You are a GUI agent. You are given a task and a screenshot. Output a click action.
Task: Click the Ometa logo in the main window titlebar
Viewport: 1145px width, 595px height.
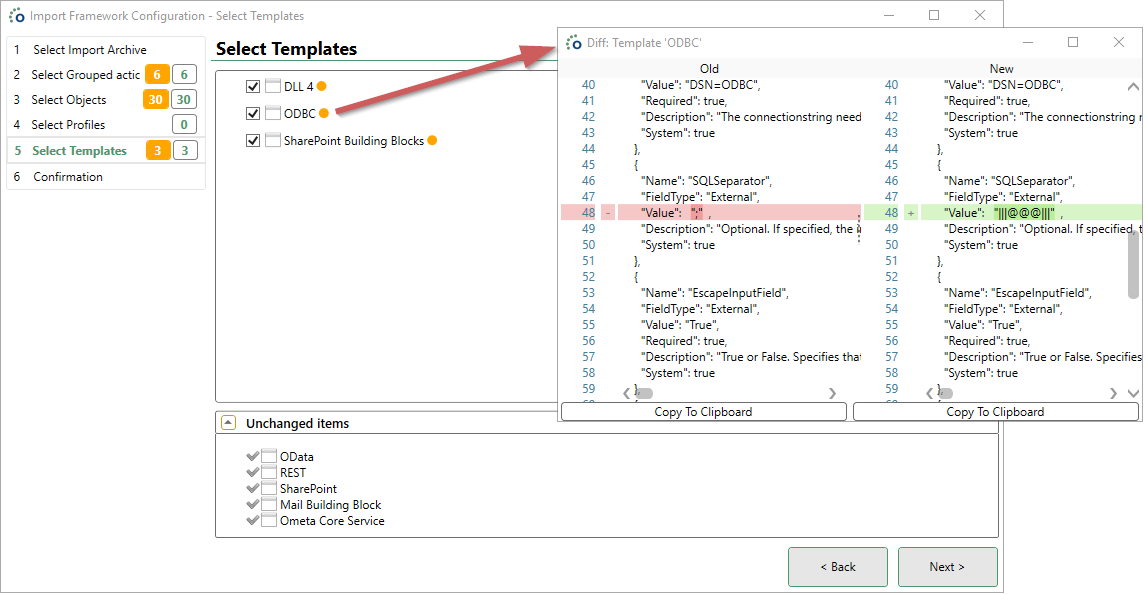click(x=16, y=15)
